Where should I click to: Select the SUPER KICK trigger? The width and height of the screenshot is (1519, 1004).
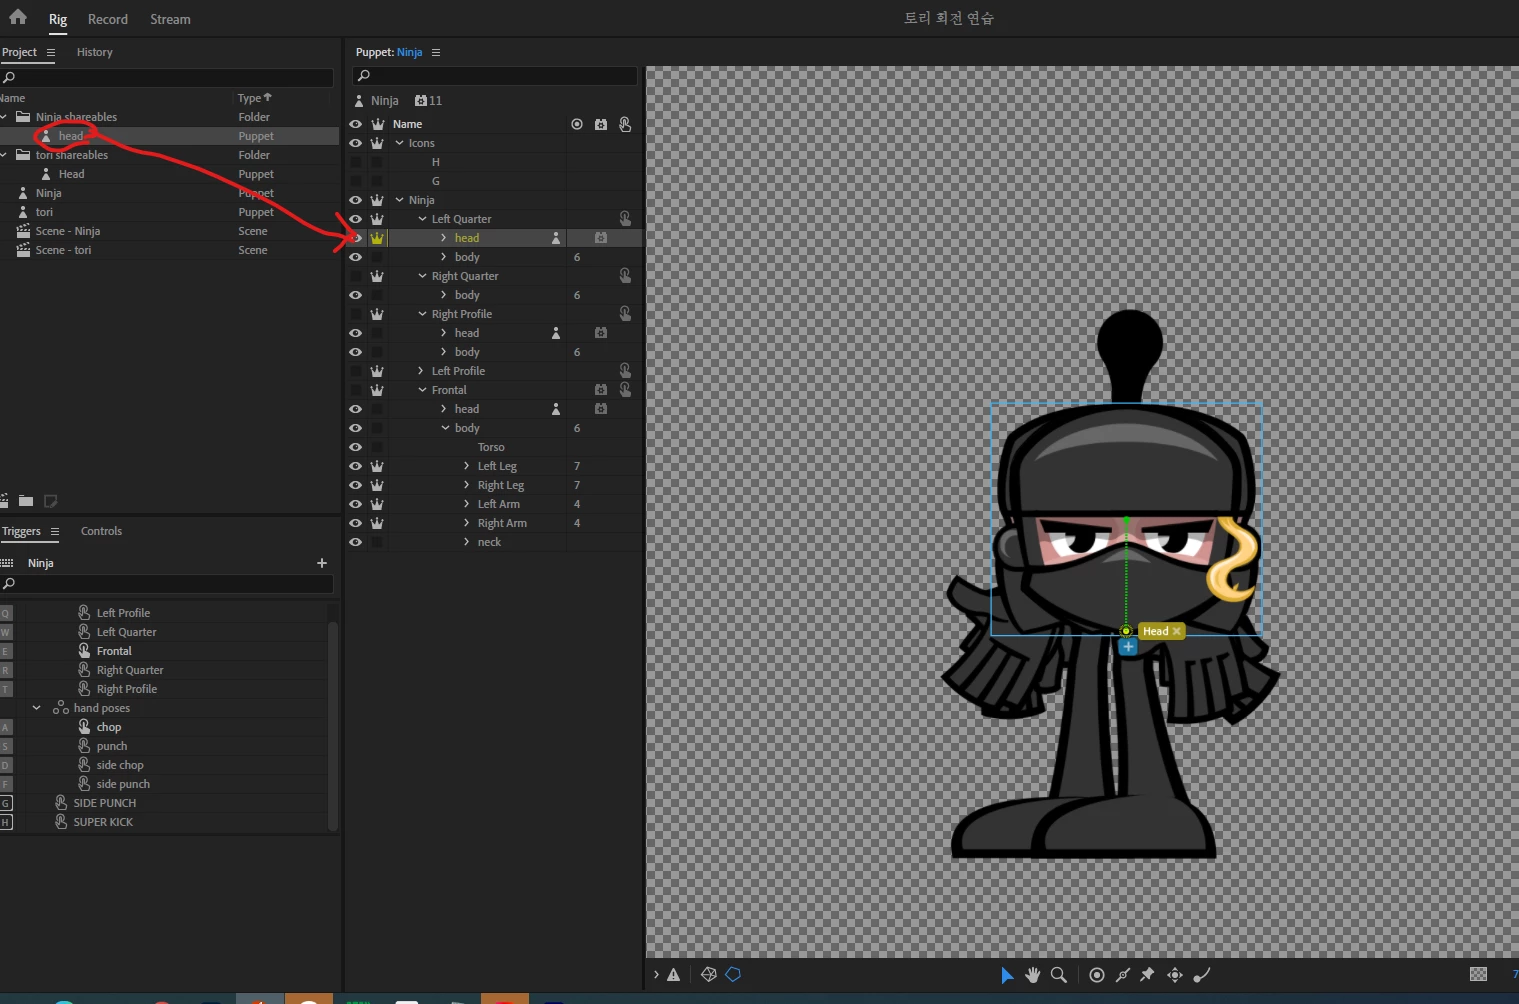point(103,822)
